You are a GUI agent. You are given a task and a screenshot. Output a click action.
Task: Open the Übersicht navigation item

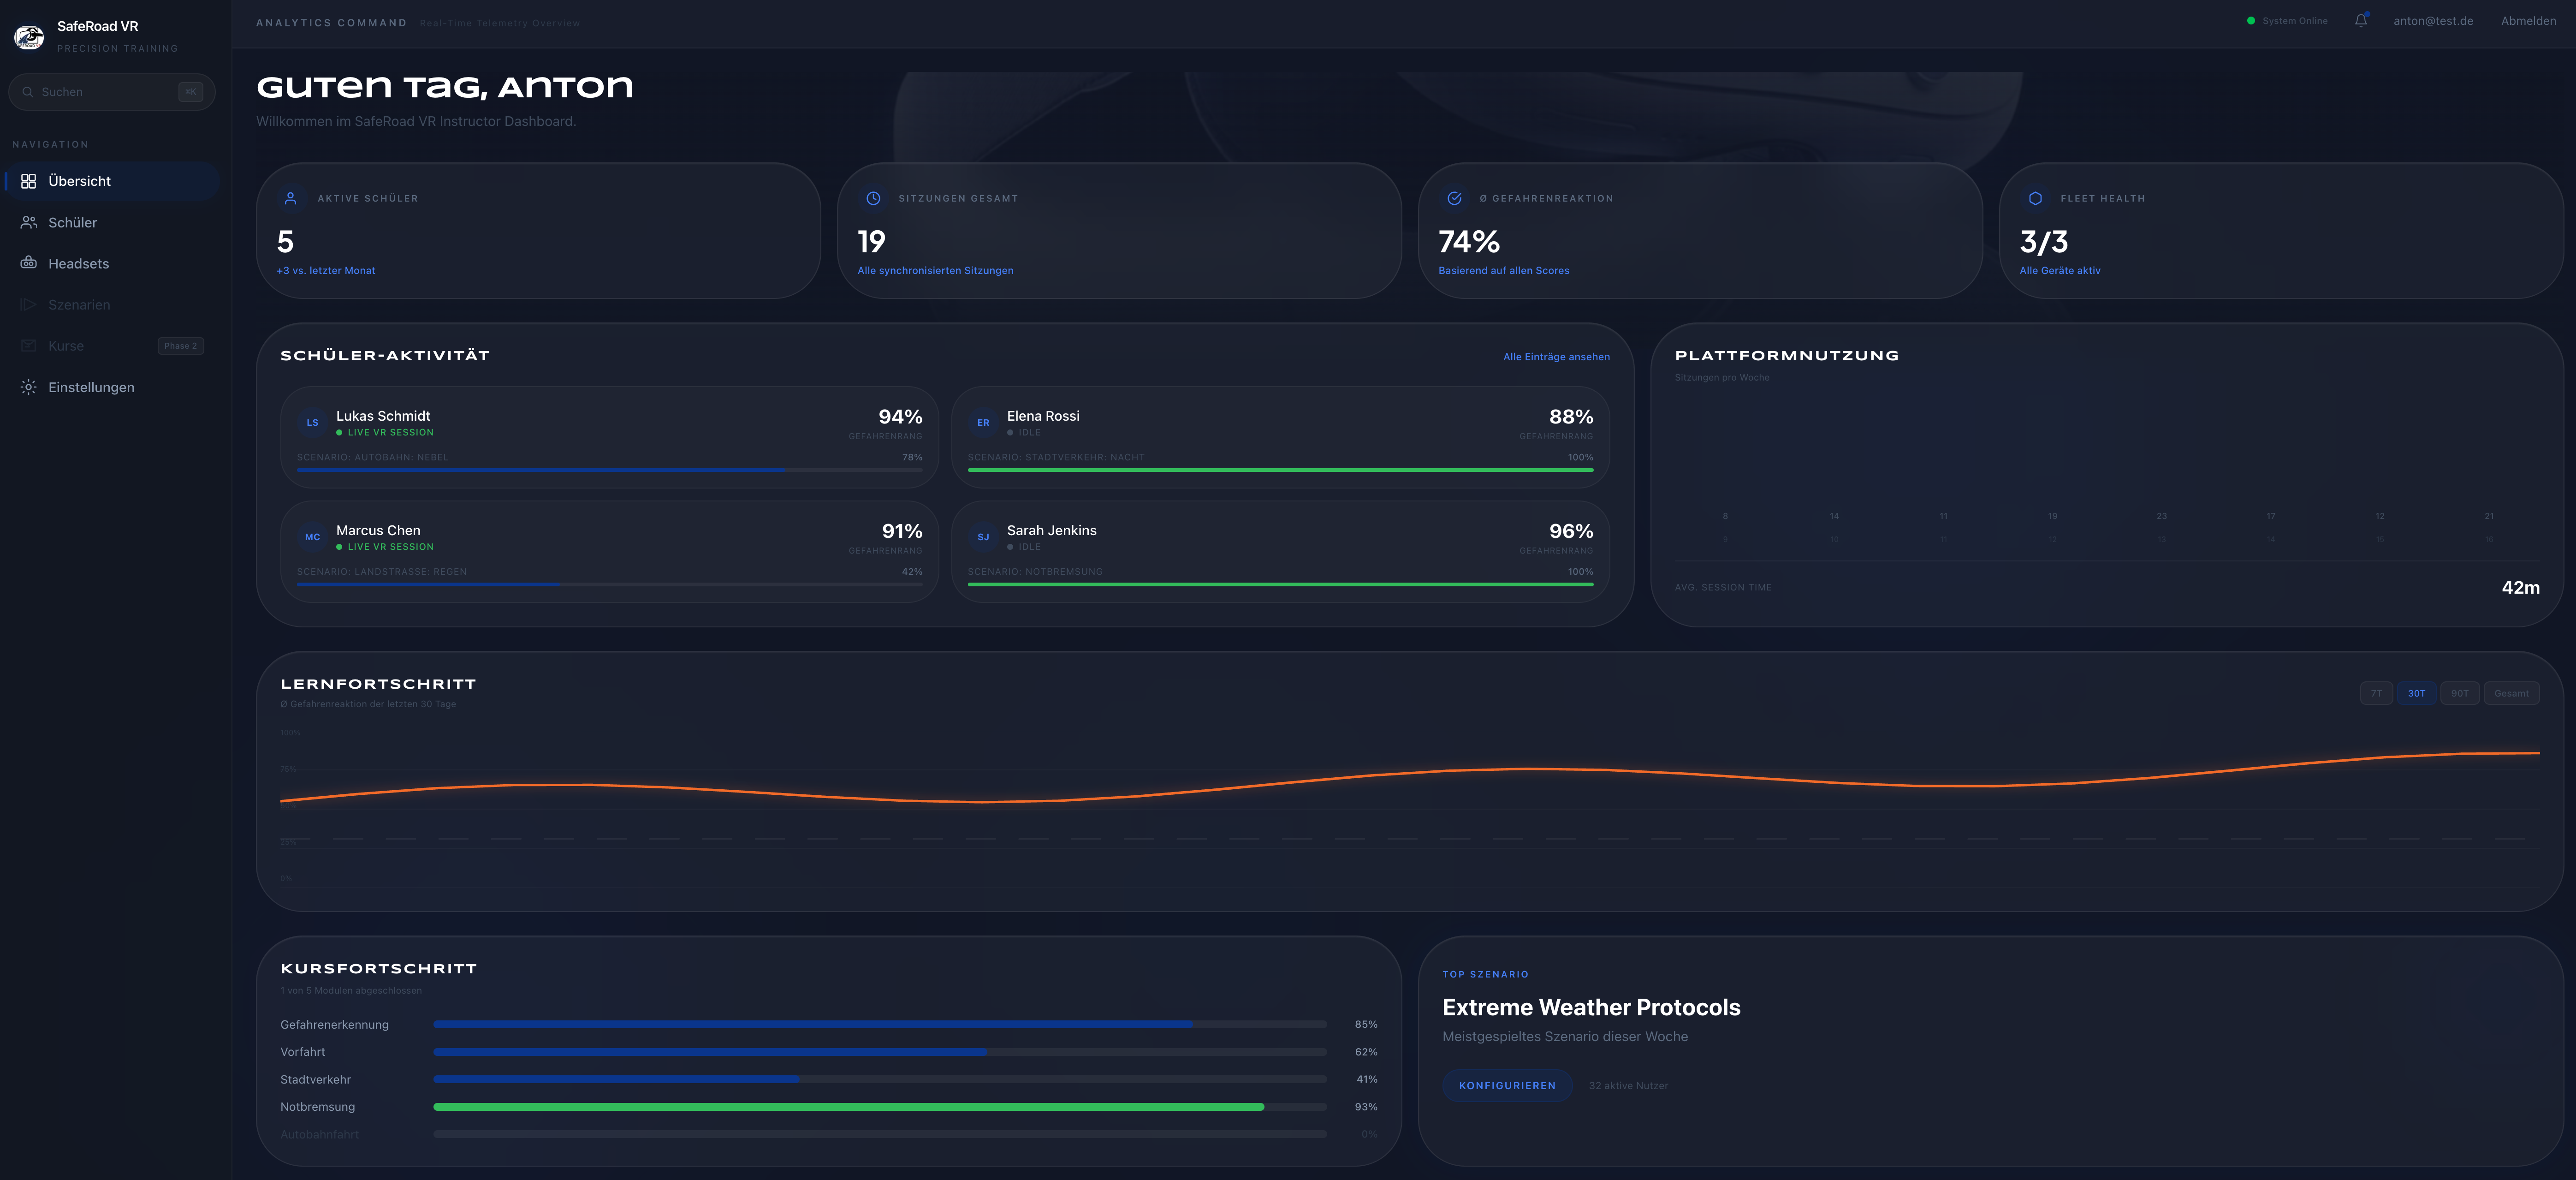pyautogui.click(x=111, y=181)
